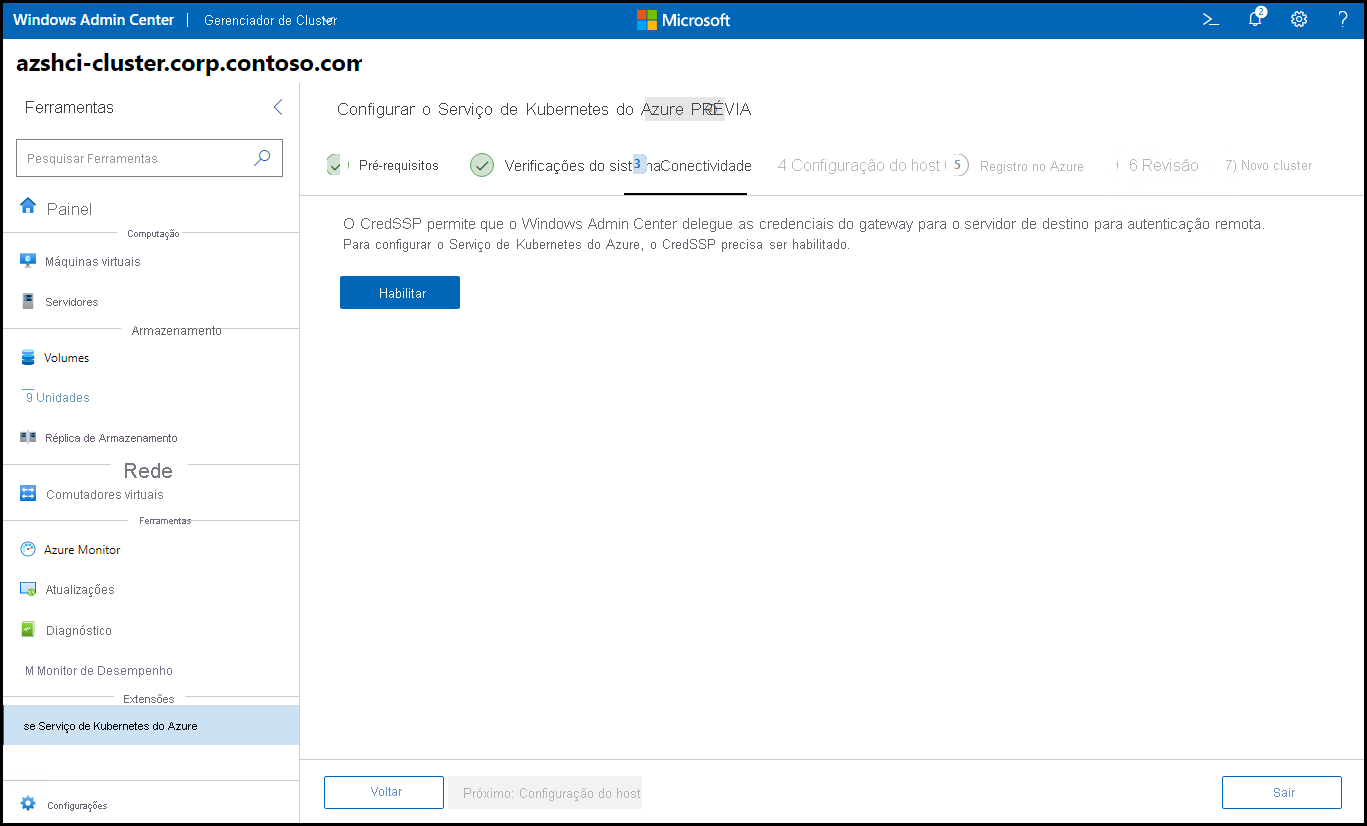Open the settings gear icon in header
1367x826 pixels.
coord(1299,19)
